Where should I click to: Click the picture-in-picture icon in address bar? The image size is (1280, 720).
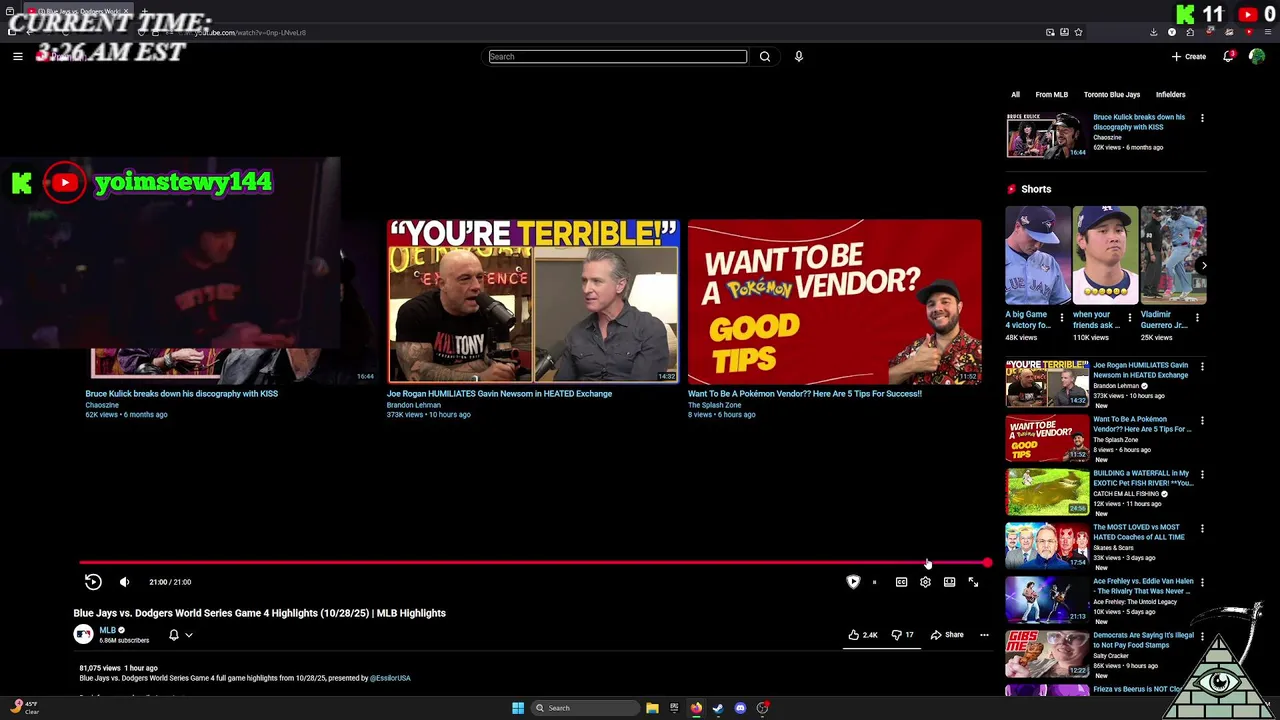(1050, 32)
